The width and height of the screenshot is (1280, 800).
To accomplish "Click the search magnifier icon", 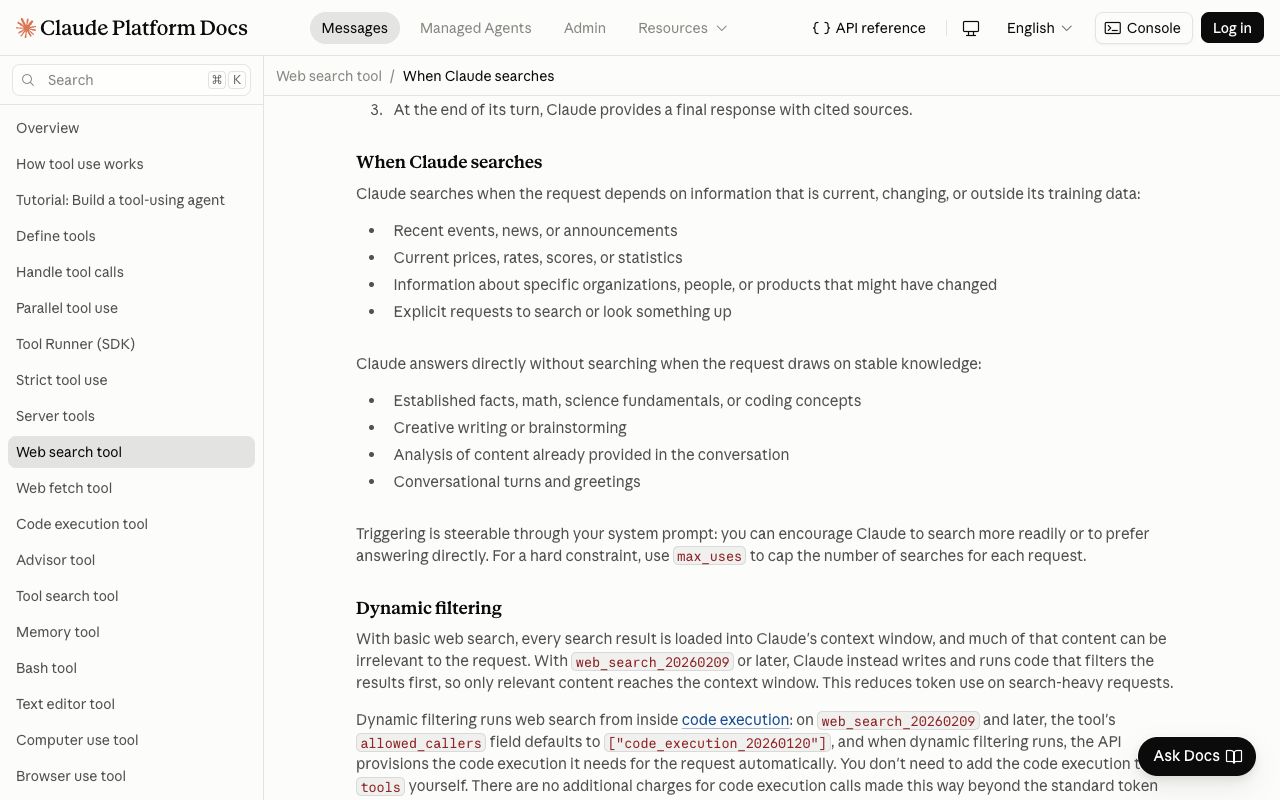I will tap(28, 80).
